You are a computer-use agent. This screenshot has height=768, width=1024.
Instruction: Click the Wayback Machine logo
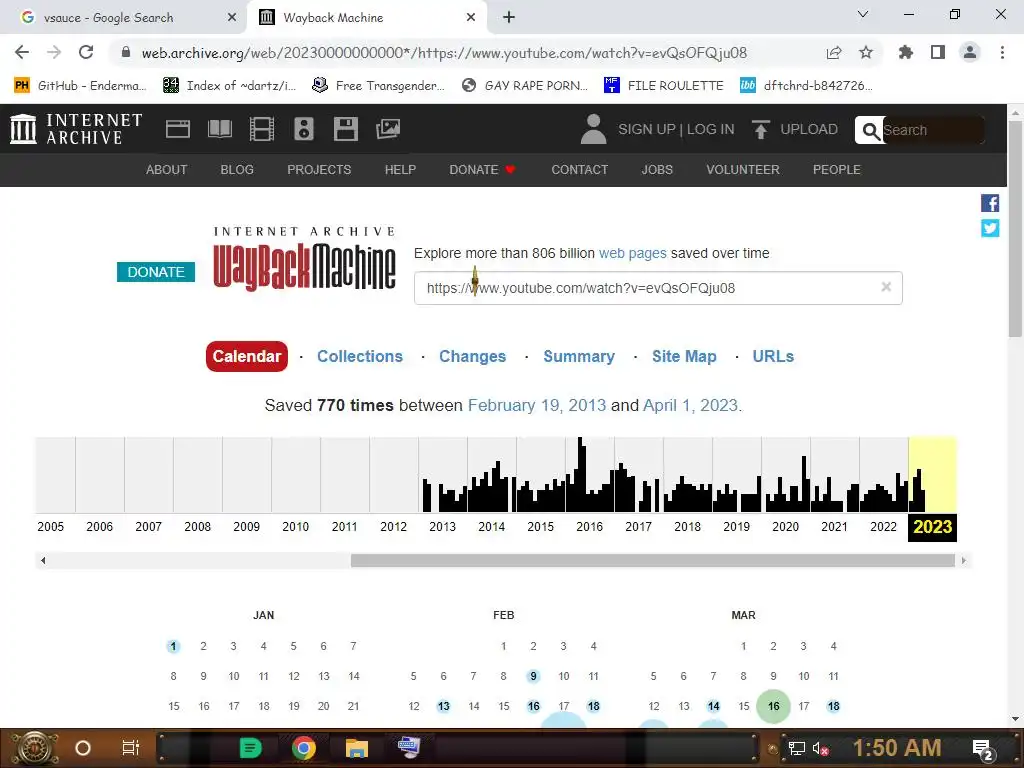304,259
